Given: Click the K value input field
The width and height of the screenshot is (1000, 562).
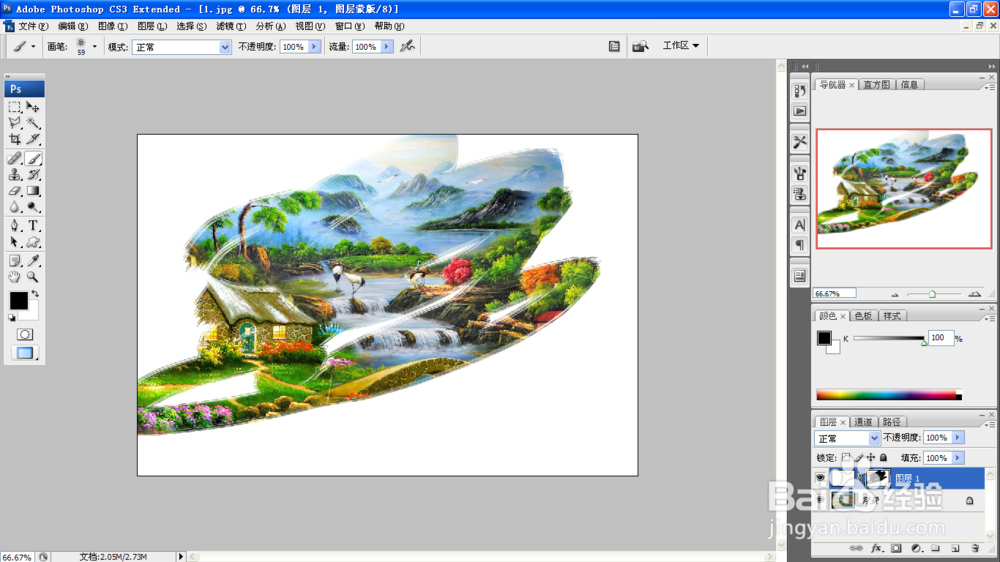Looking at the screenshot, I should tap(941, 338).
